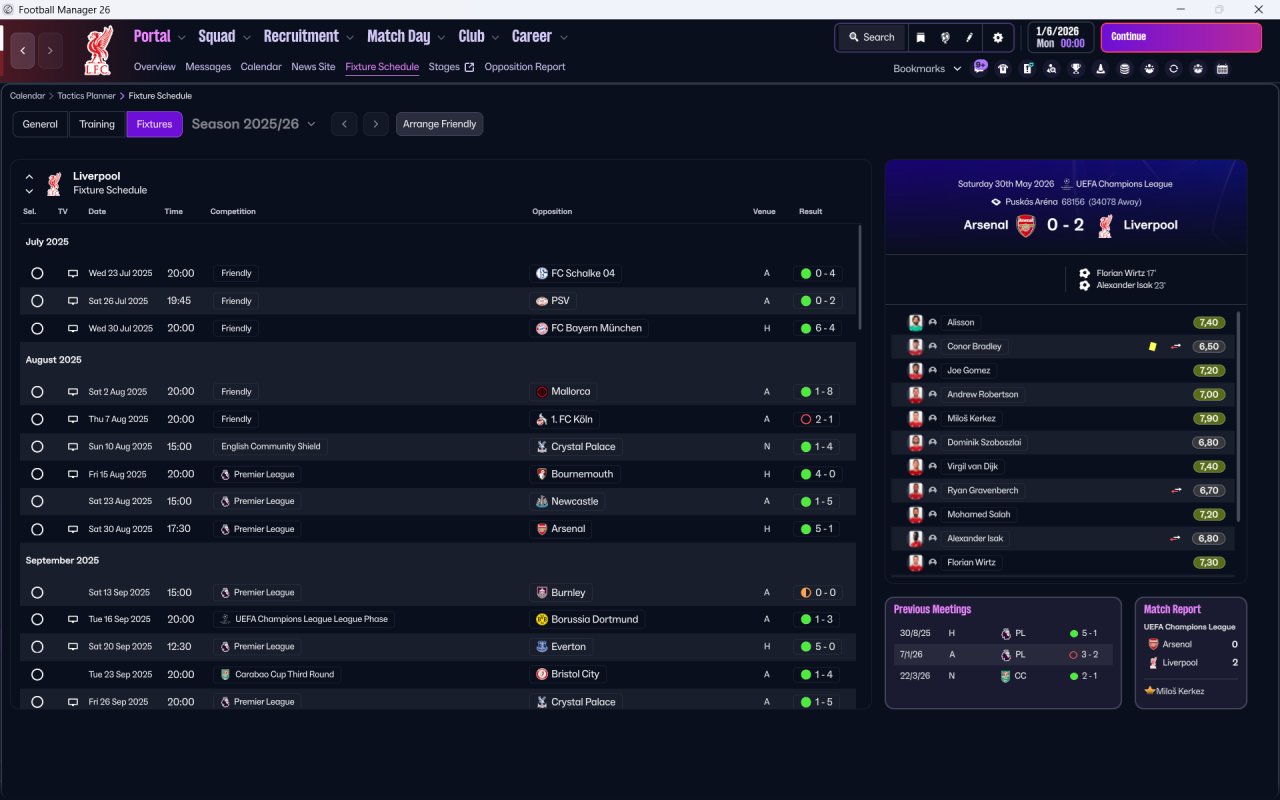Select the radio button for the Mallorca fixture
This screenshot has width=1280, height=800.
[x=37, y=392]
